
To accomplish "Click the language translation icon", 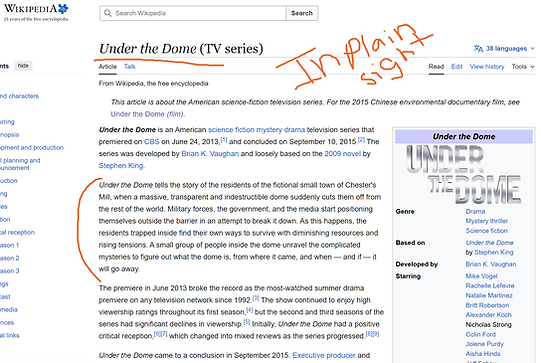I will [478, 49].
